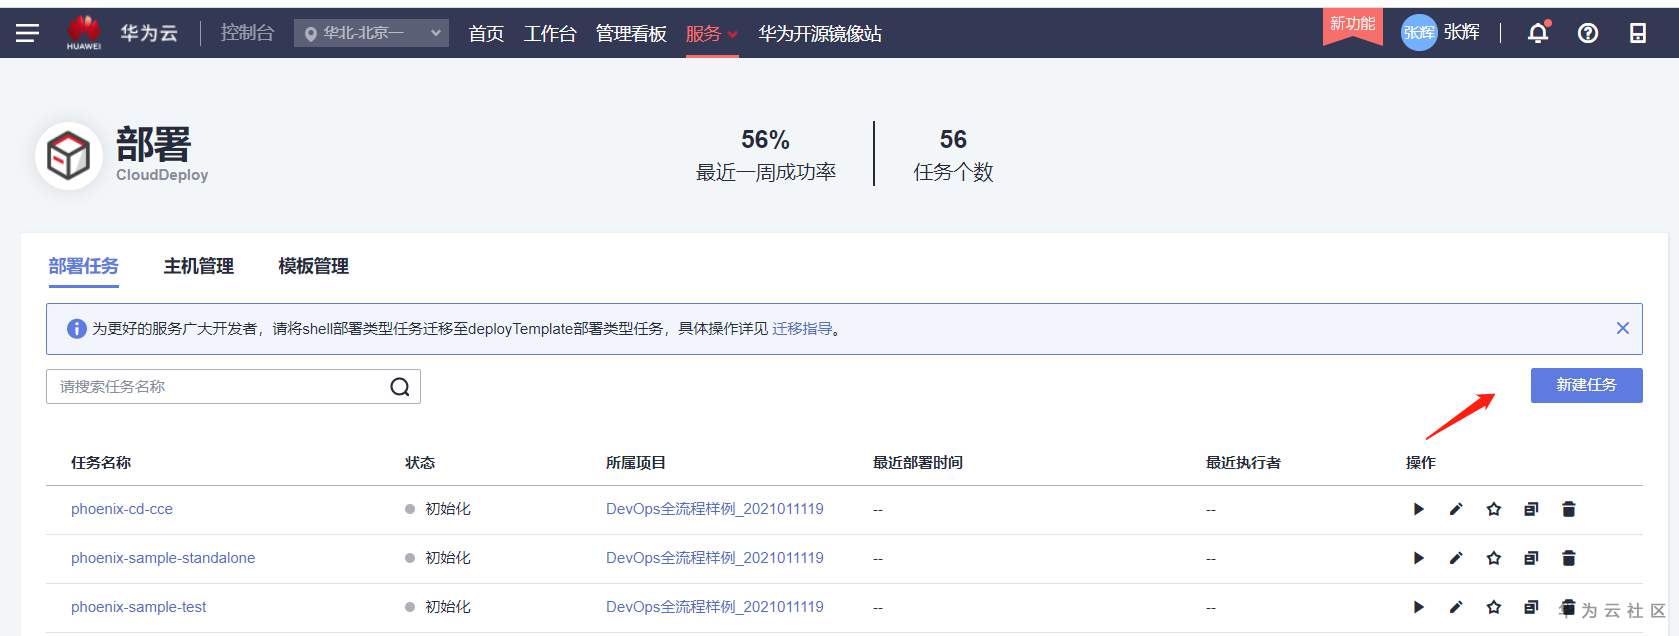Edit the phoenix-sample-standalone task
1679x636 pixels.
[x=1456, y=558]
